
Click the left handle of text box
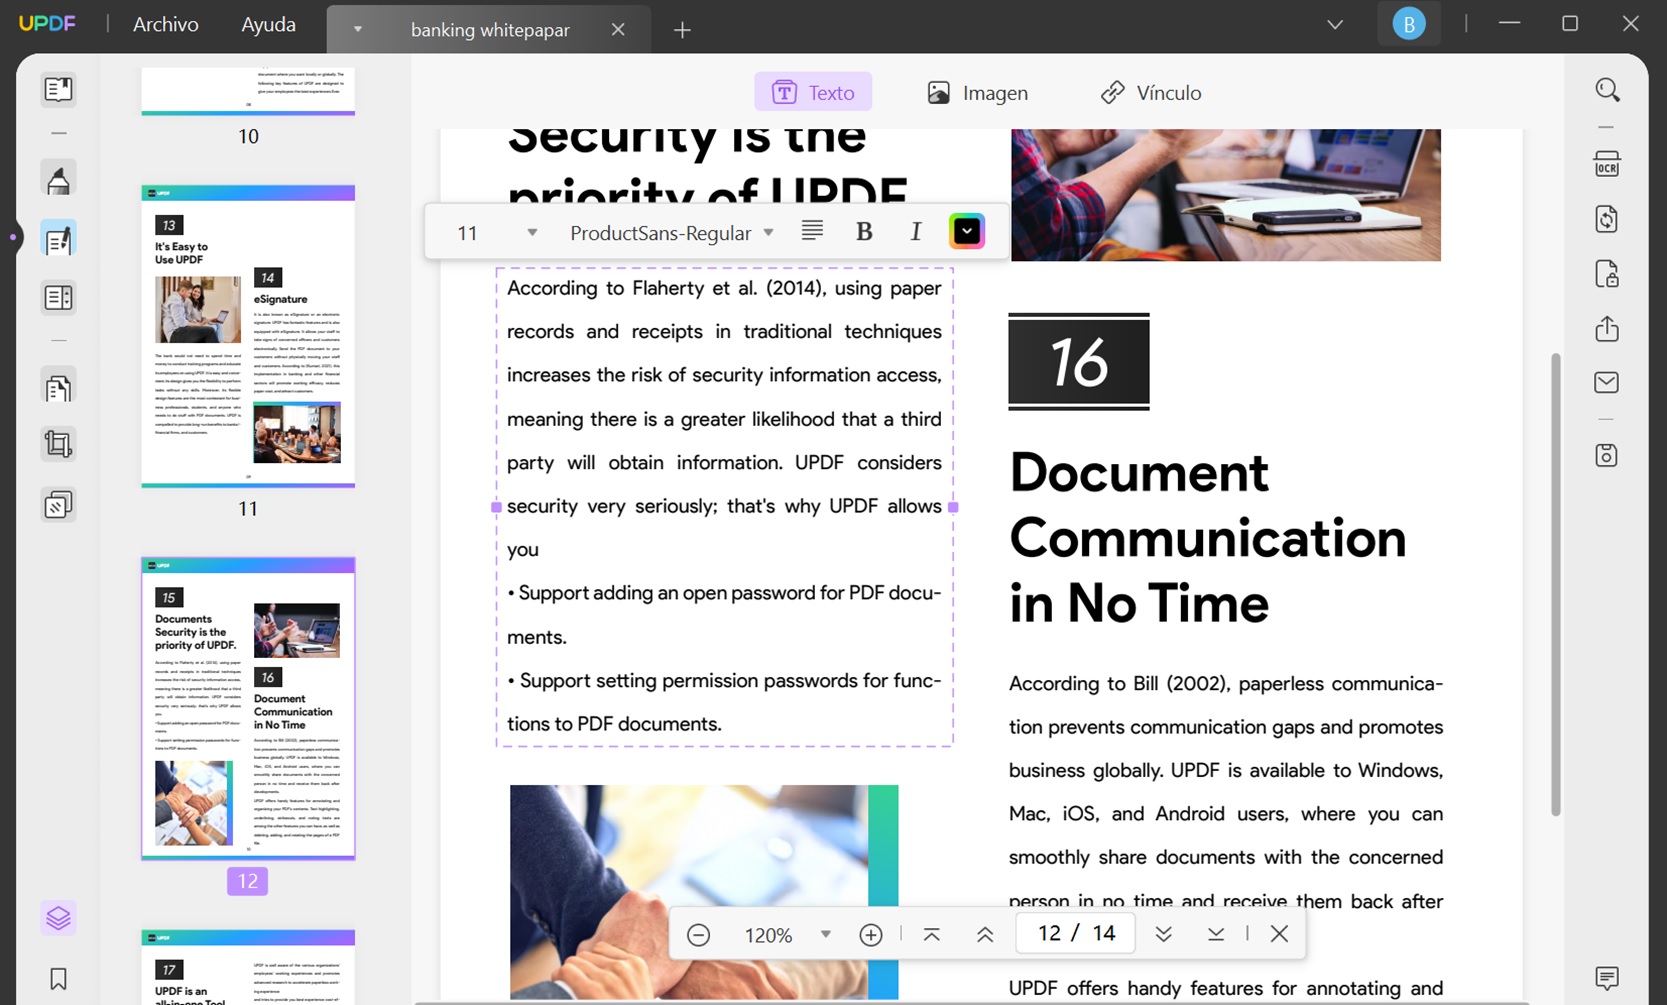click(496, 507)
